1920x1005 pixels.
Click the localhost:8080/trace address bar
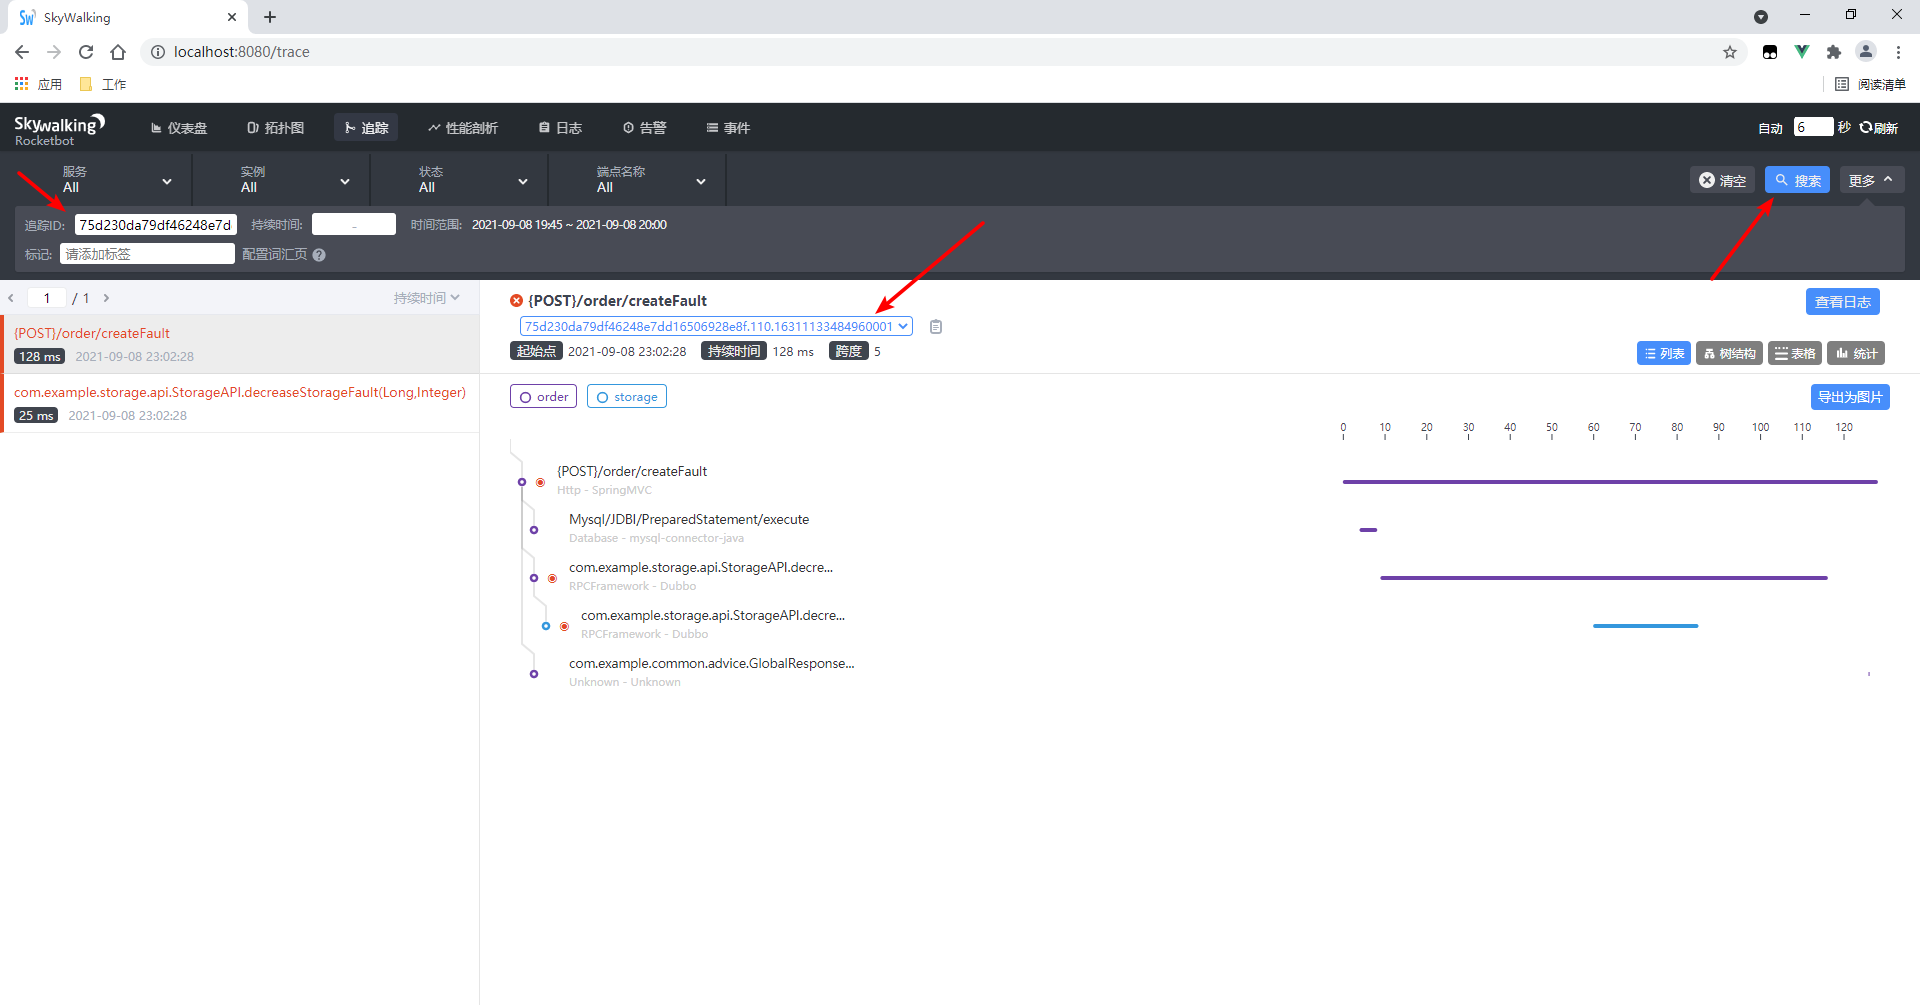[x=940, y=52]
